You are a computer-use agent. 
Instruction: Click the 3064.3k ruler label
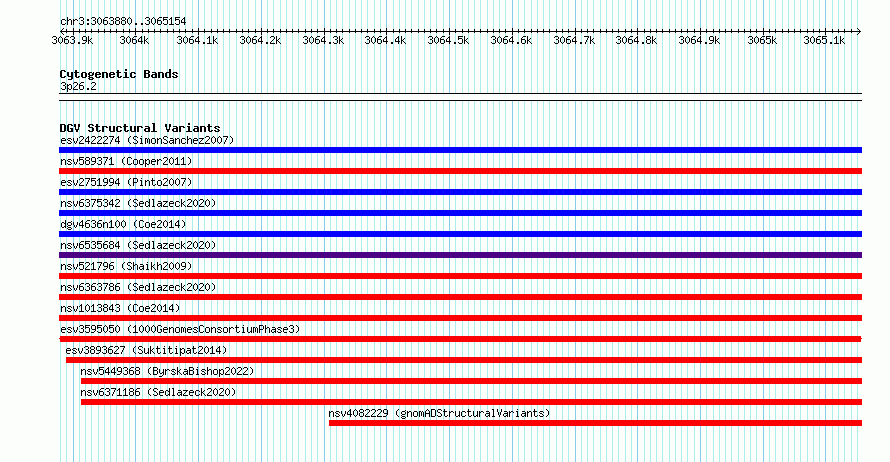coord(323,41)
